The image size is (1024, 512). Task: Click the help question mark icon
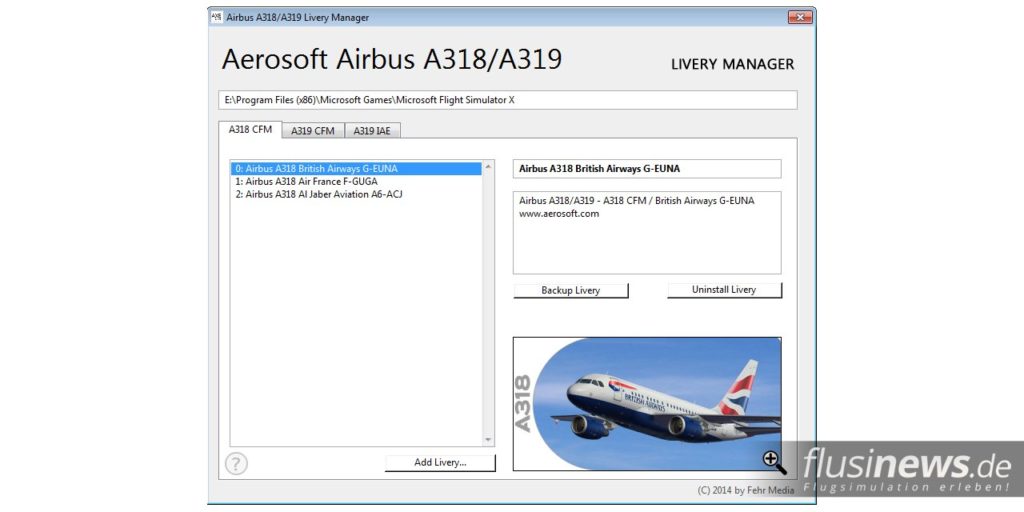(x=236, y=464)
